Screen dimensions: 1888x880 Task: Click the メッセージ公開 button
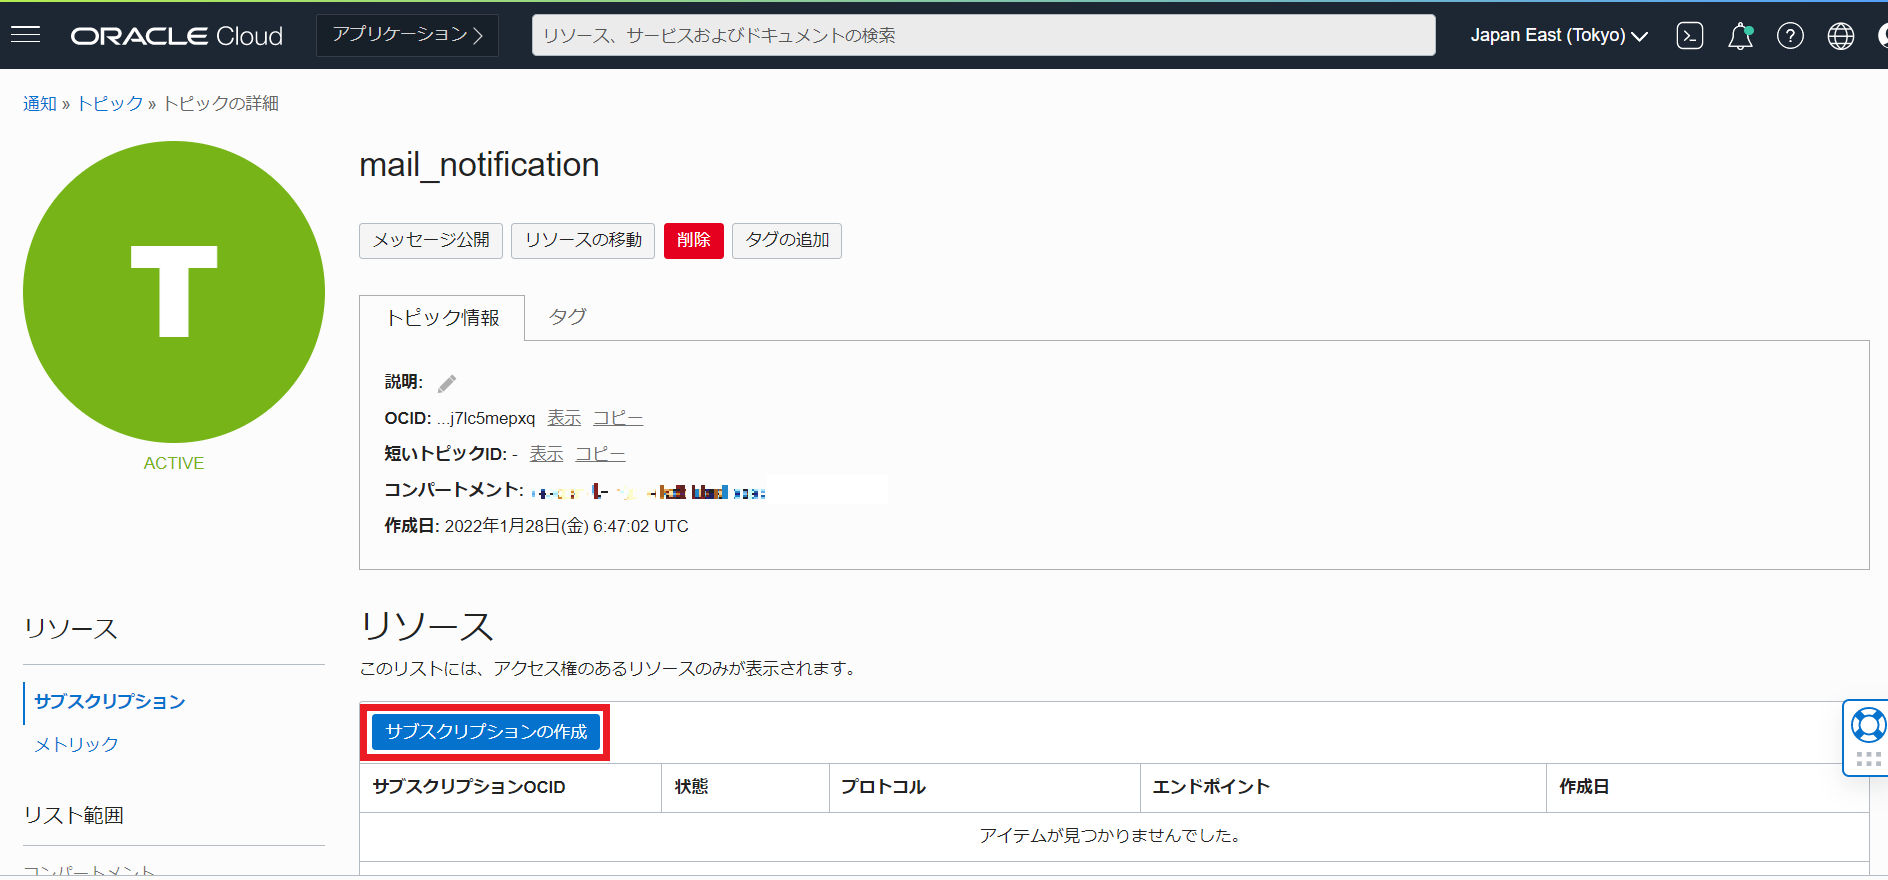(431, 240)
